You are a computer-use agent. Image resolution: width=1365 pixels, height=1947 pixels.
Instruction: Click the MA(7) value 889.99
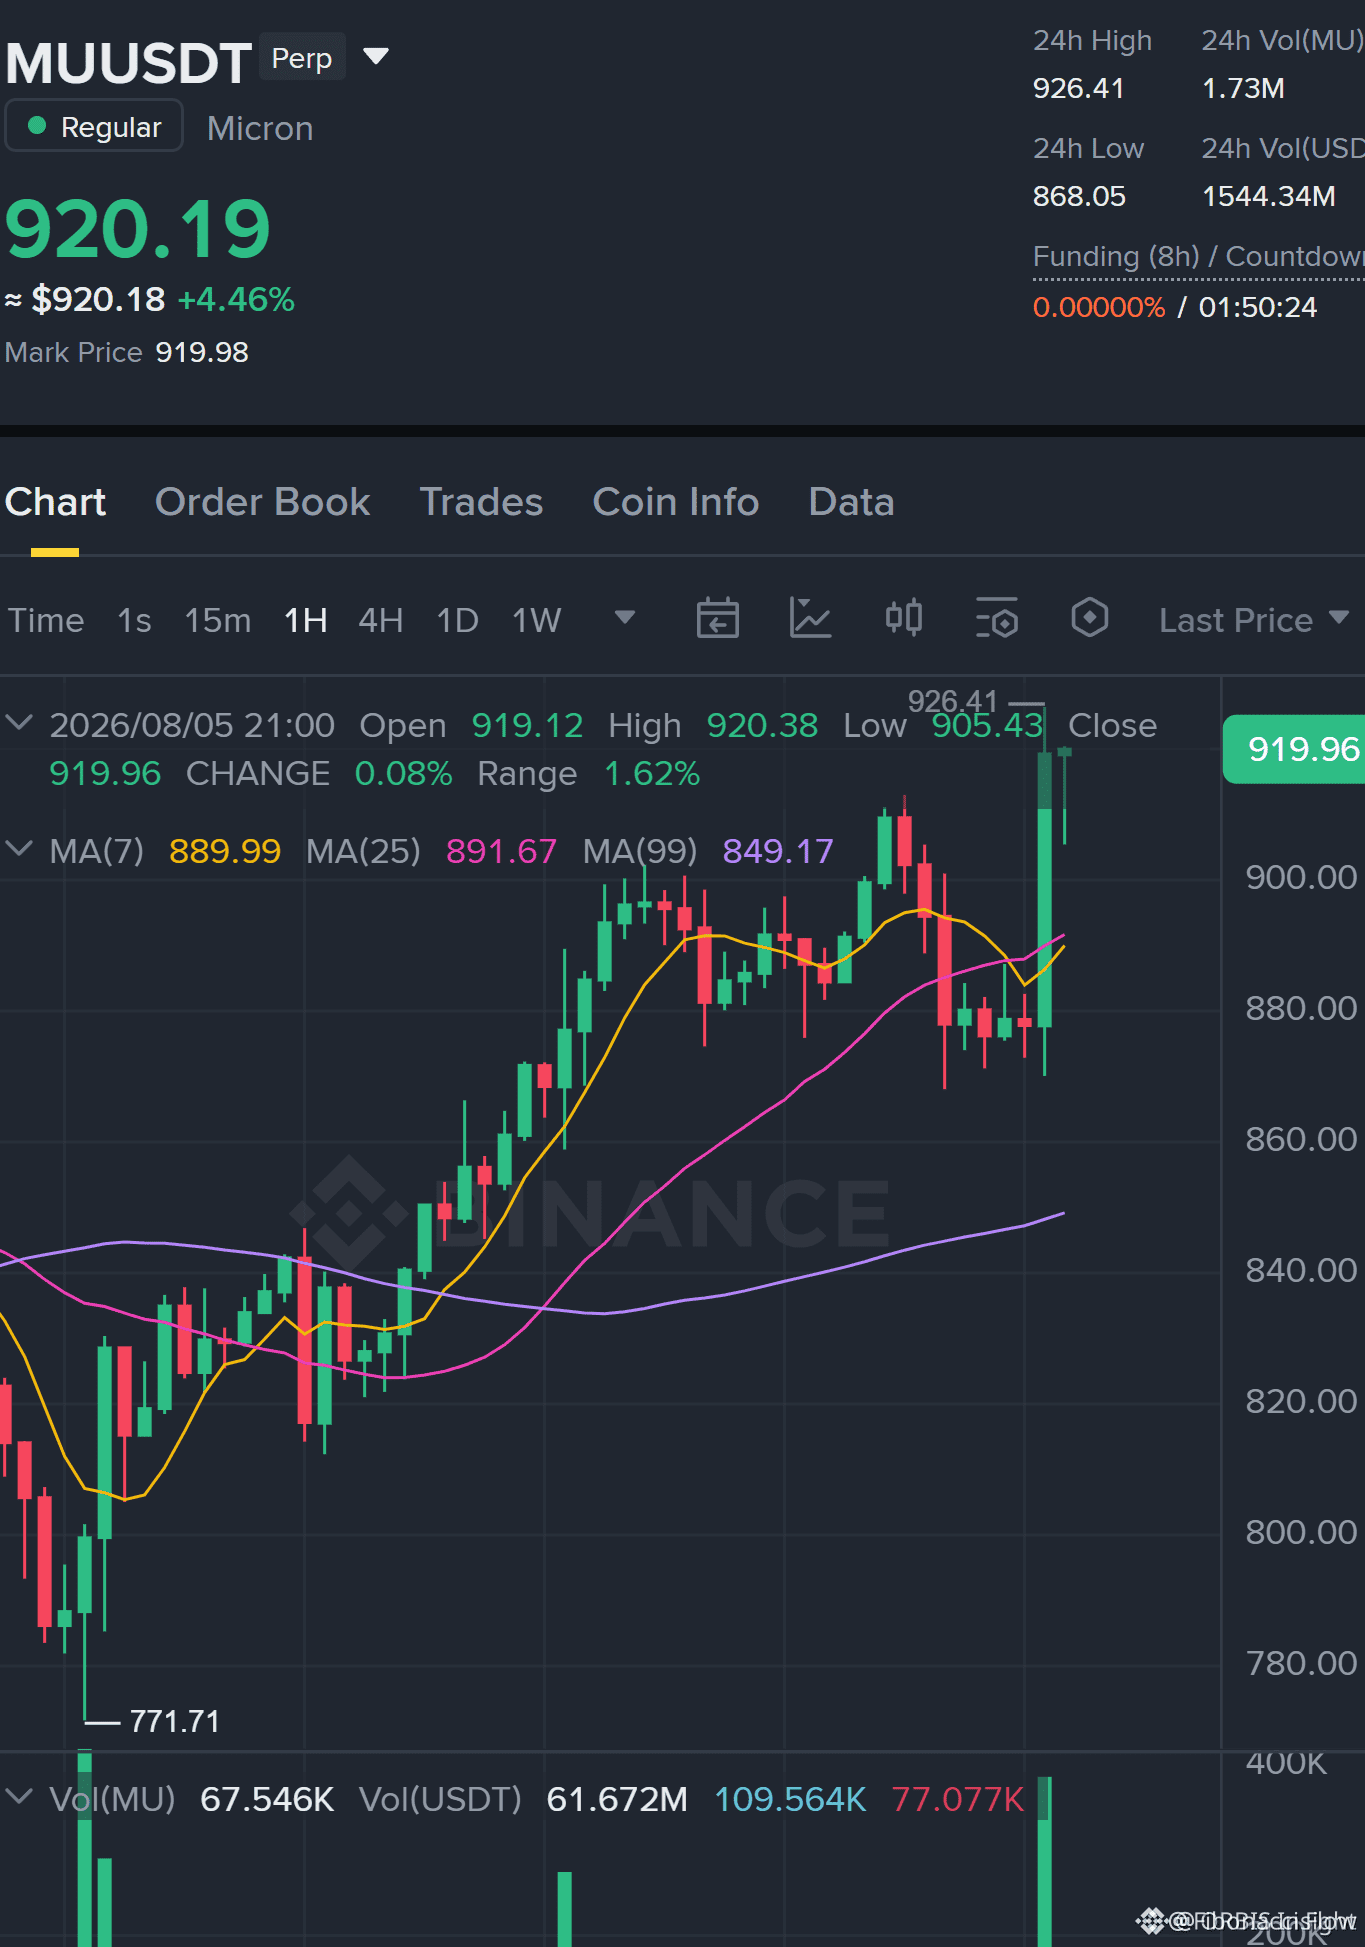225,851
